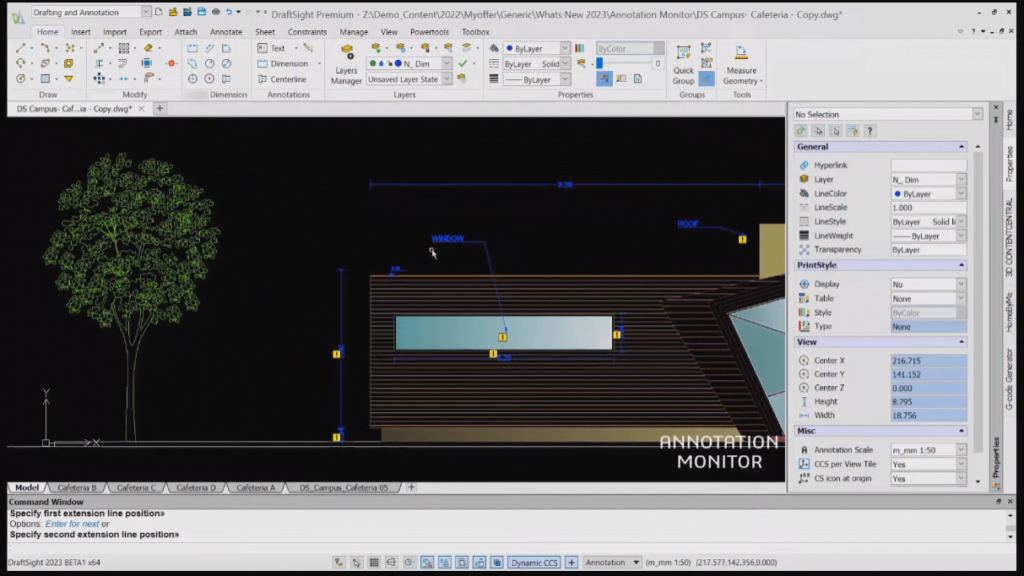Open the Cafeteria B model tab

coord(80,488)
